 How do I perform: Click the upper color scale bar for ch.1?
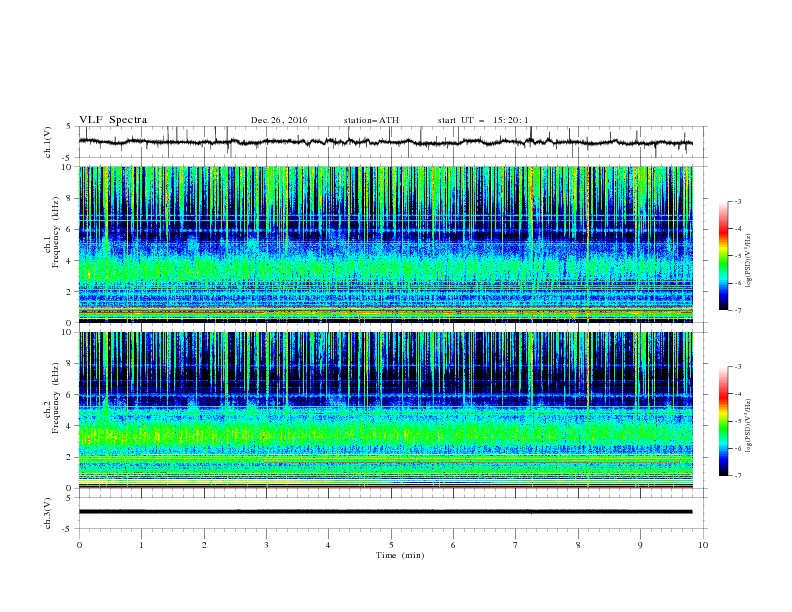[x=723, y=256]
